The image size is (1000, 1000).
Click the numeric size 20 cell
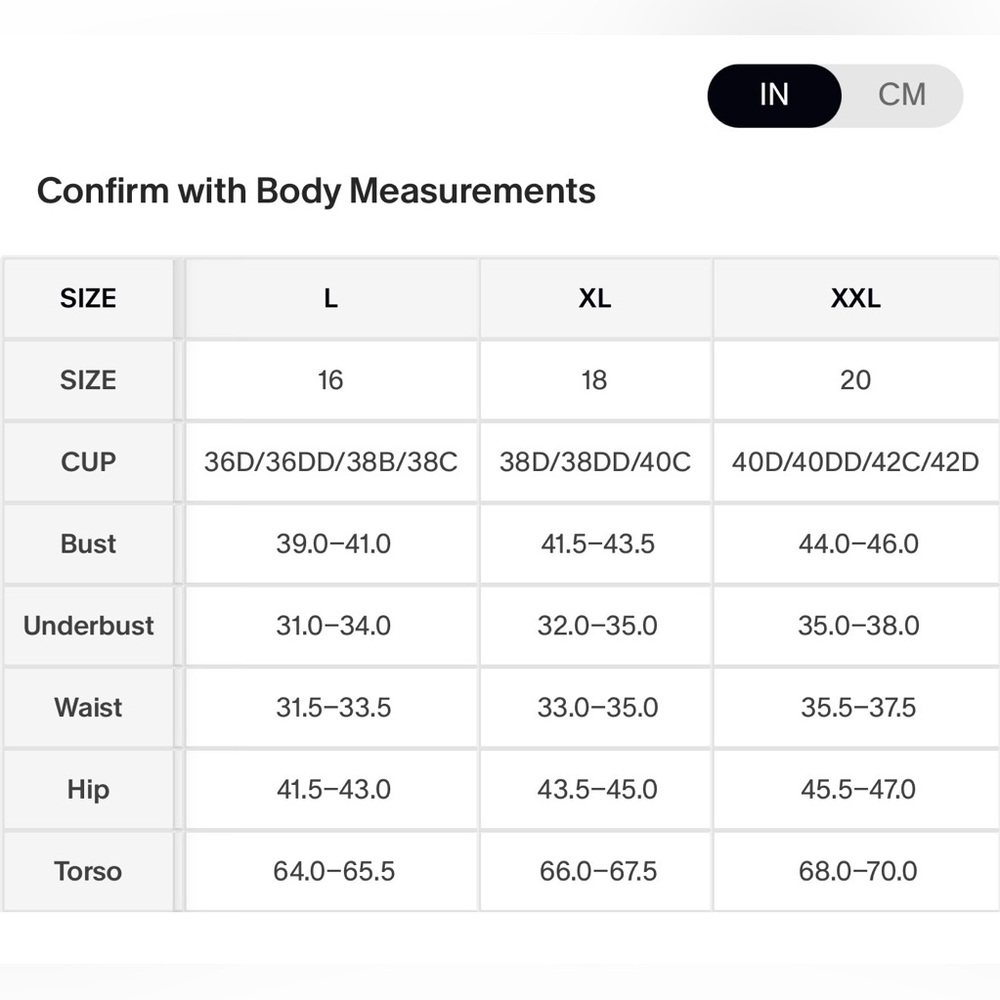tap(855, 380)
